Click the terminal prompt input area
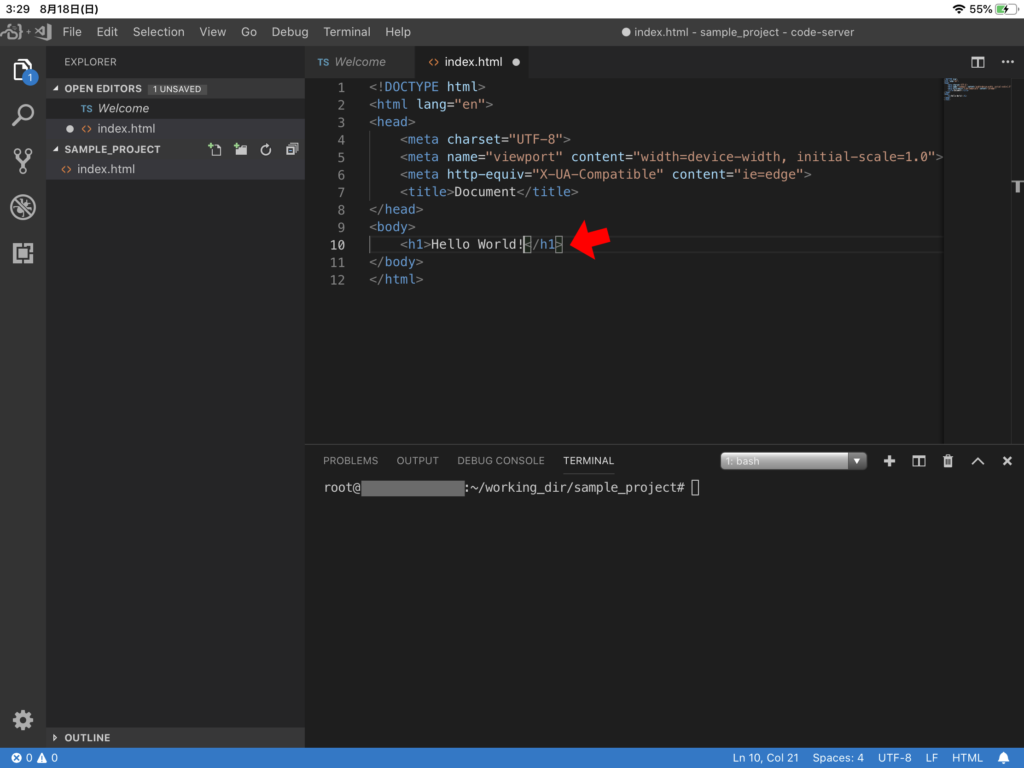 [695, 488]
